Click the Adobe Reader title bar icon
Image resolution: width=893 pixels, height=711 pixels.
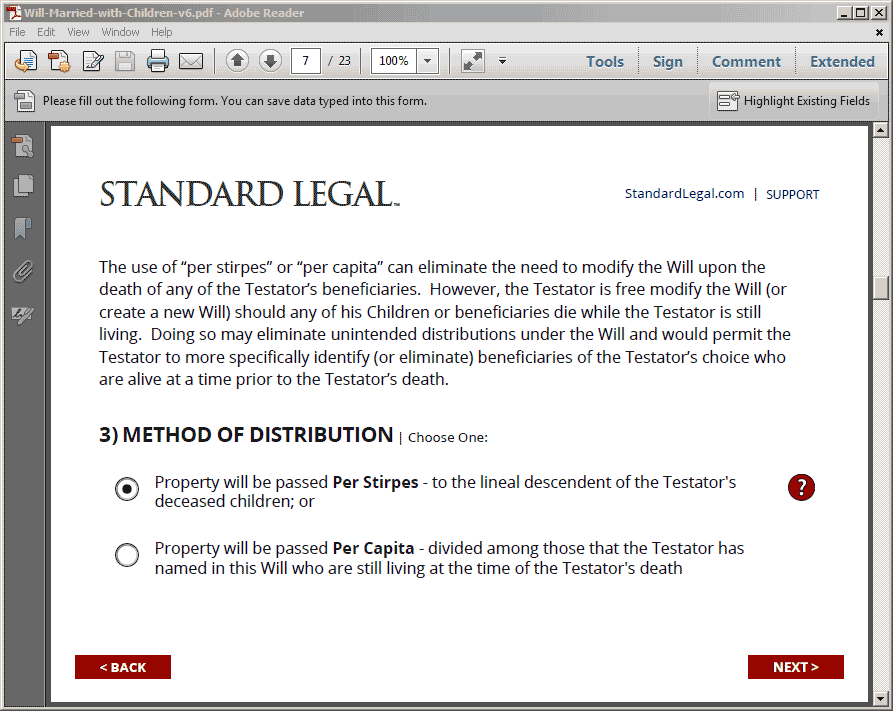tap(14, 13)
